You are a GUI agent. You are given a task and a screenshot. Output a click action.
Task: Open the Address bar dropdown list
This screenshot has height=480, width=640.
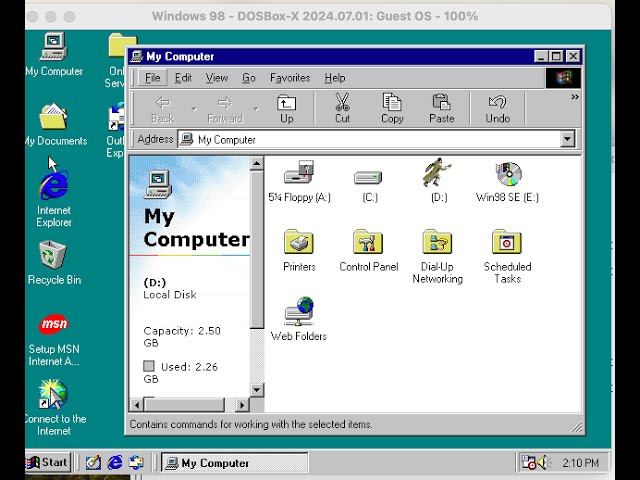click(567, 139)
